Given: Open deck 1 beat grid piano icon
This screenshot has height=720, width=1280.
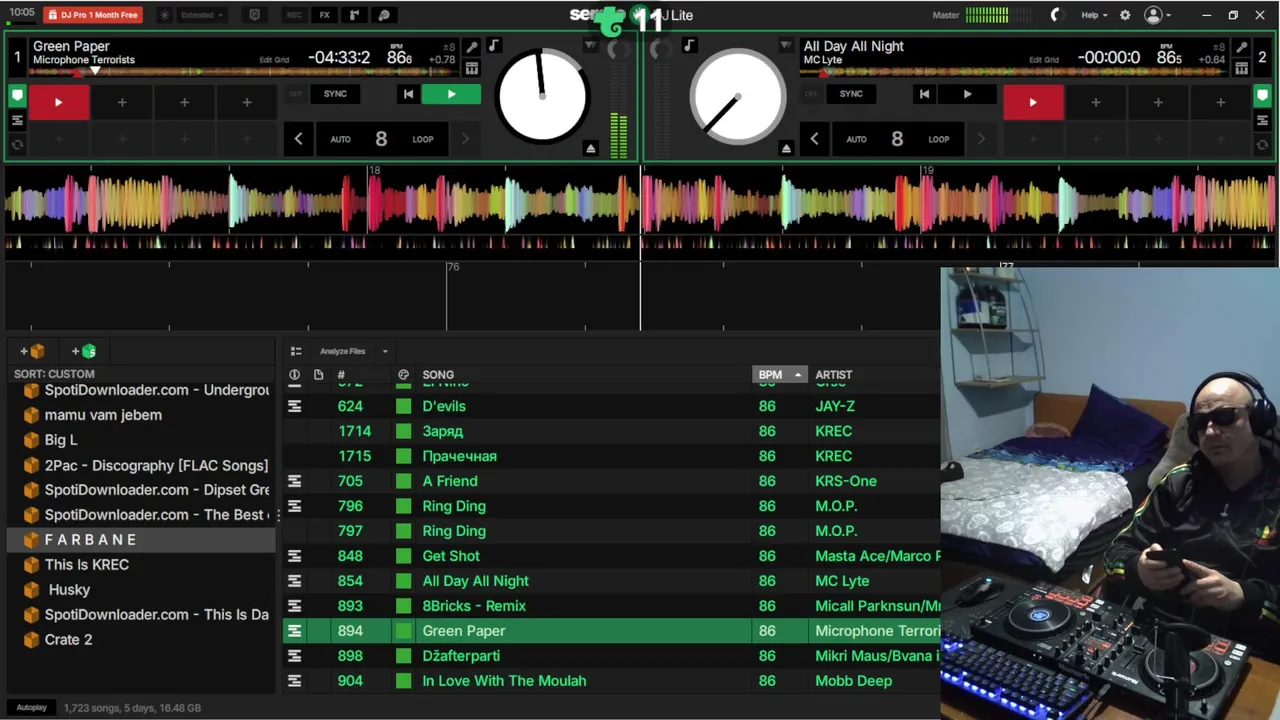Looking at the screenshot, I should click(x=472, y=68).
